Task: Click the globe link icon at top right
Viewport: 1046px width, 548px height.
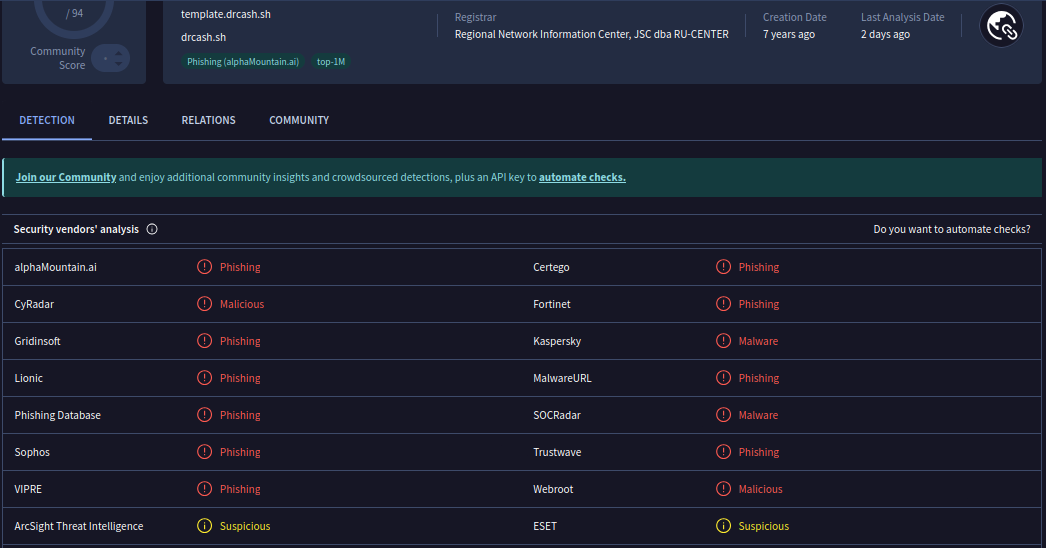Action: coord(1001,26)
